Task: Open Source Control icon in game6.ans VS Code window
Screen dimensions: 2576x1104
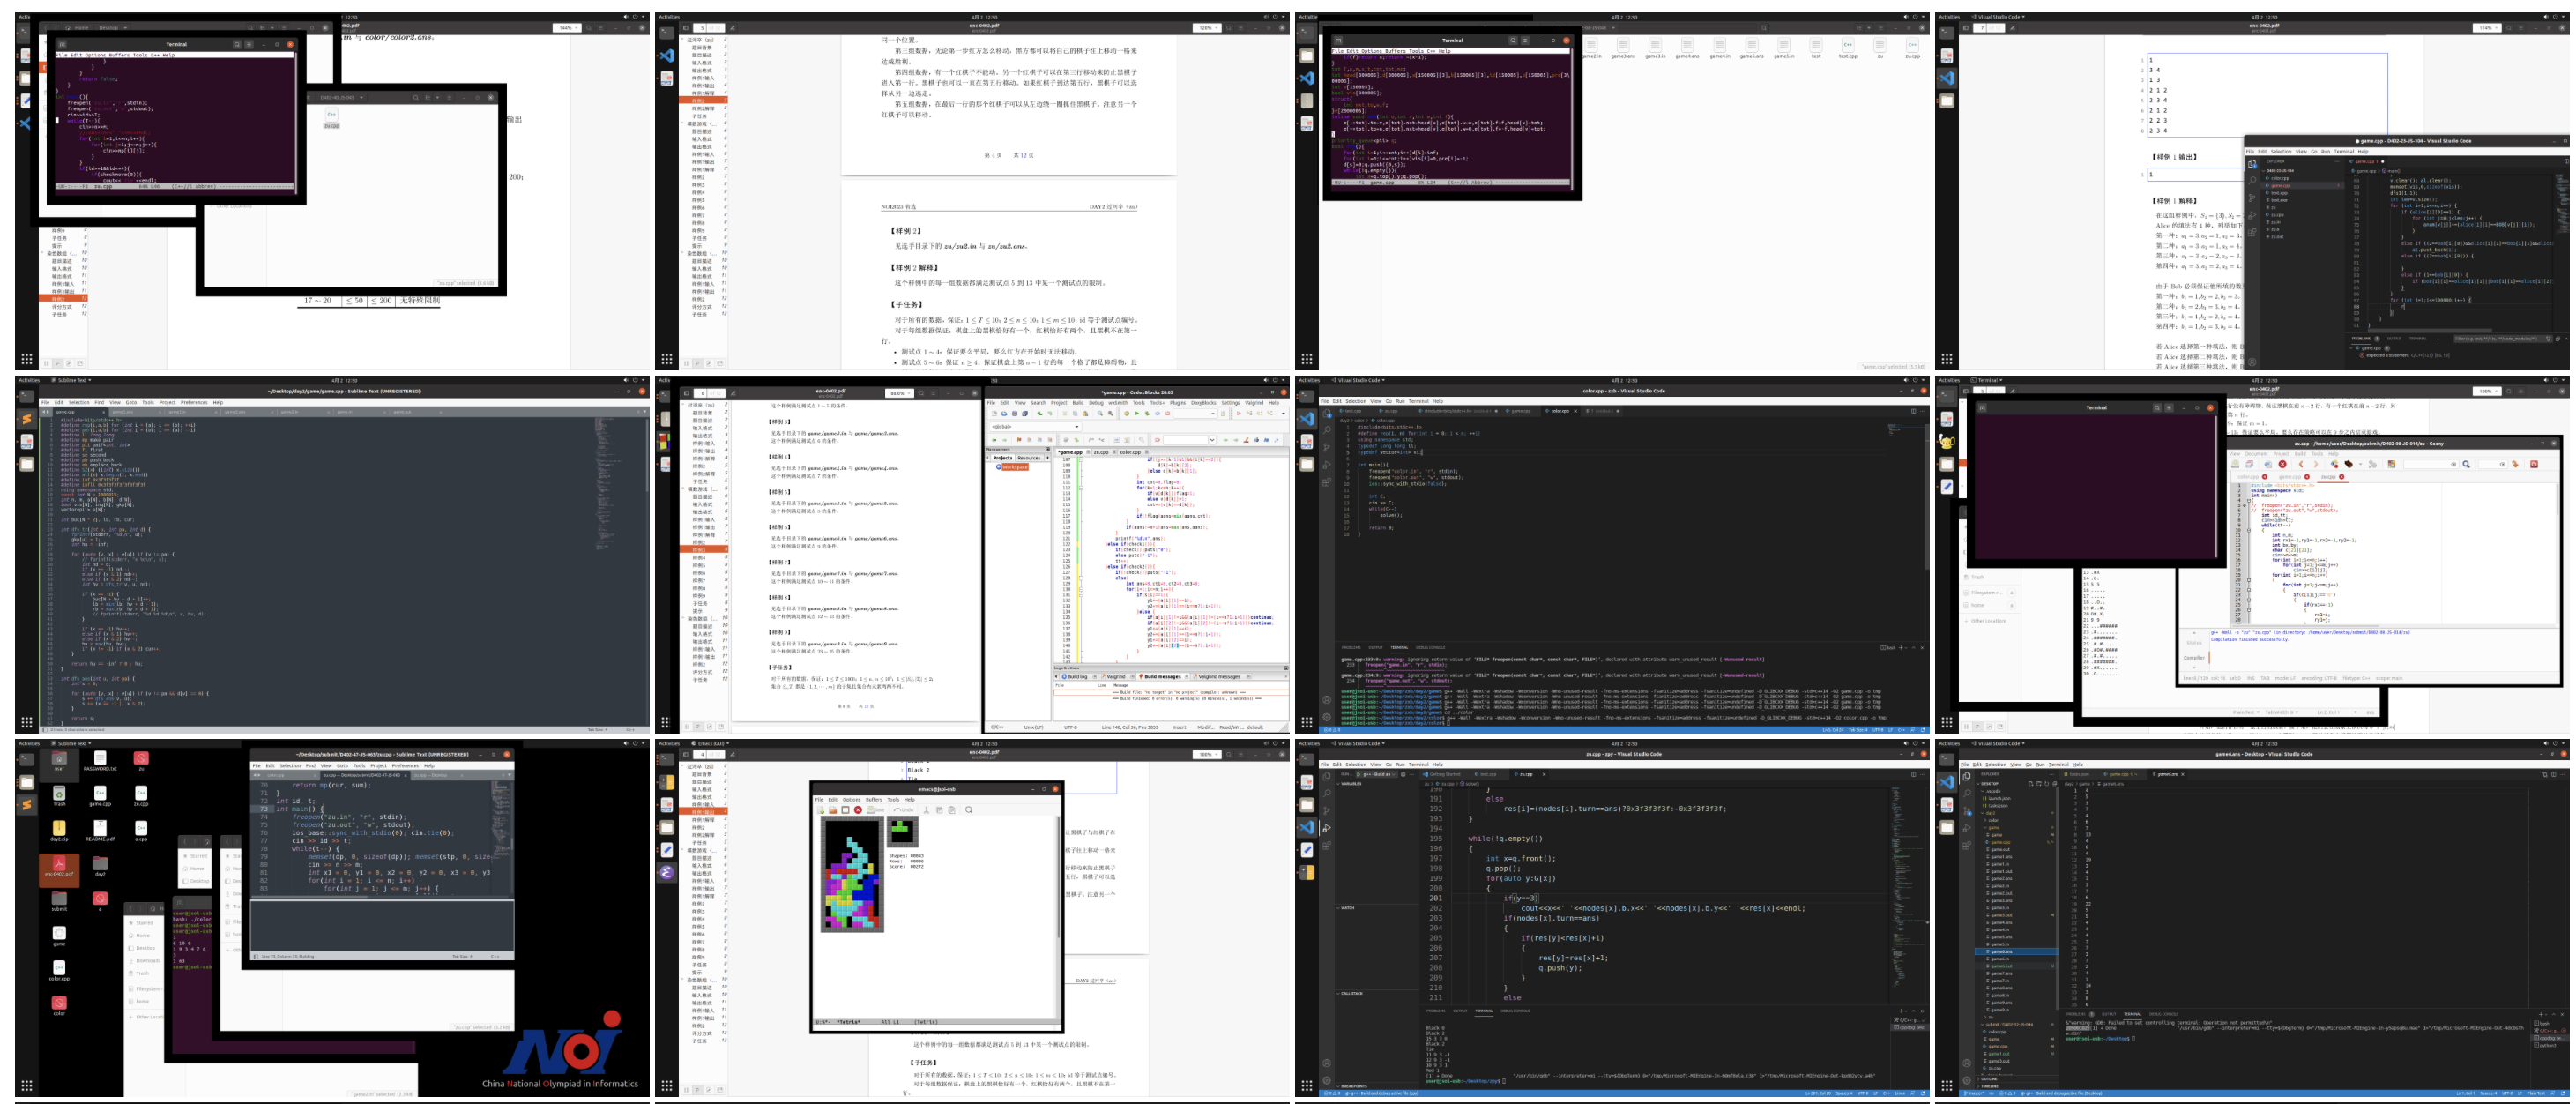Action: (1966, 811)
